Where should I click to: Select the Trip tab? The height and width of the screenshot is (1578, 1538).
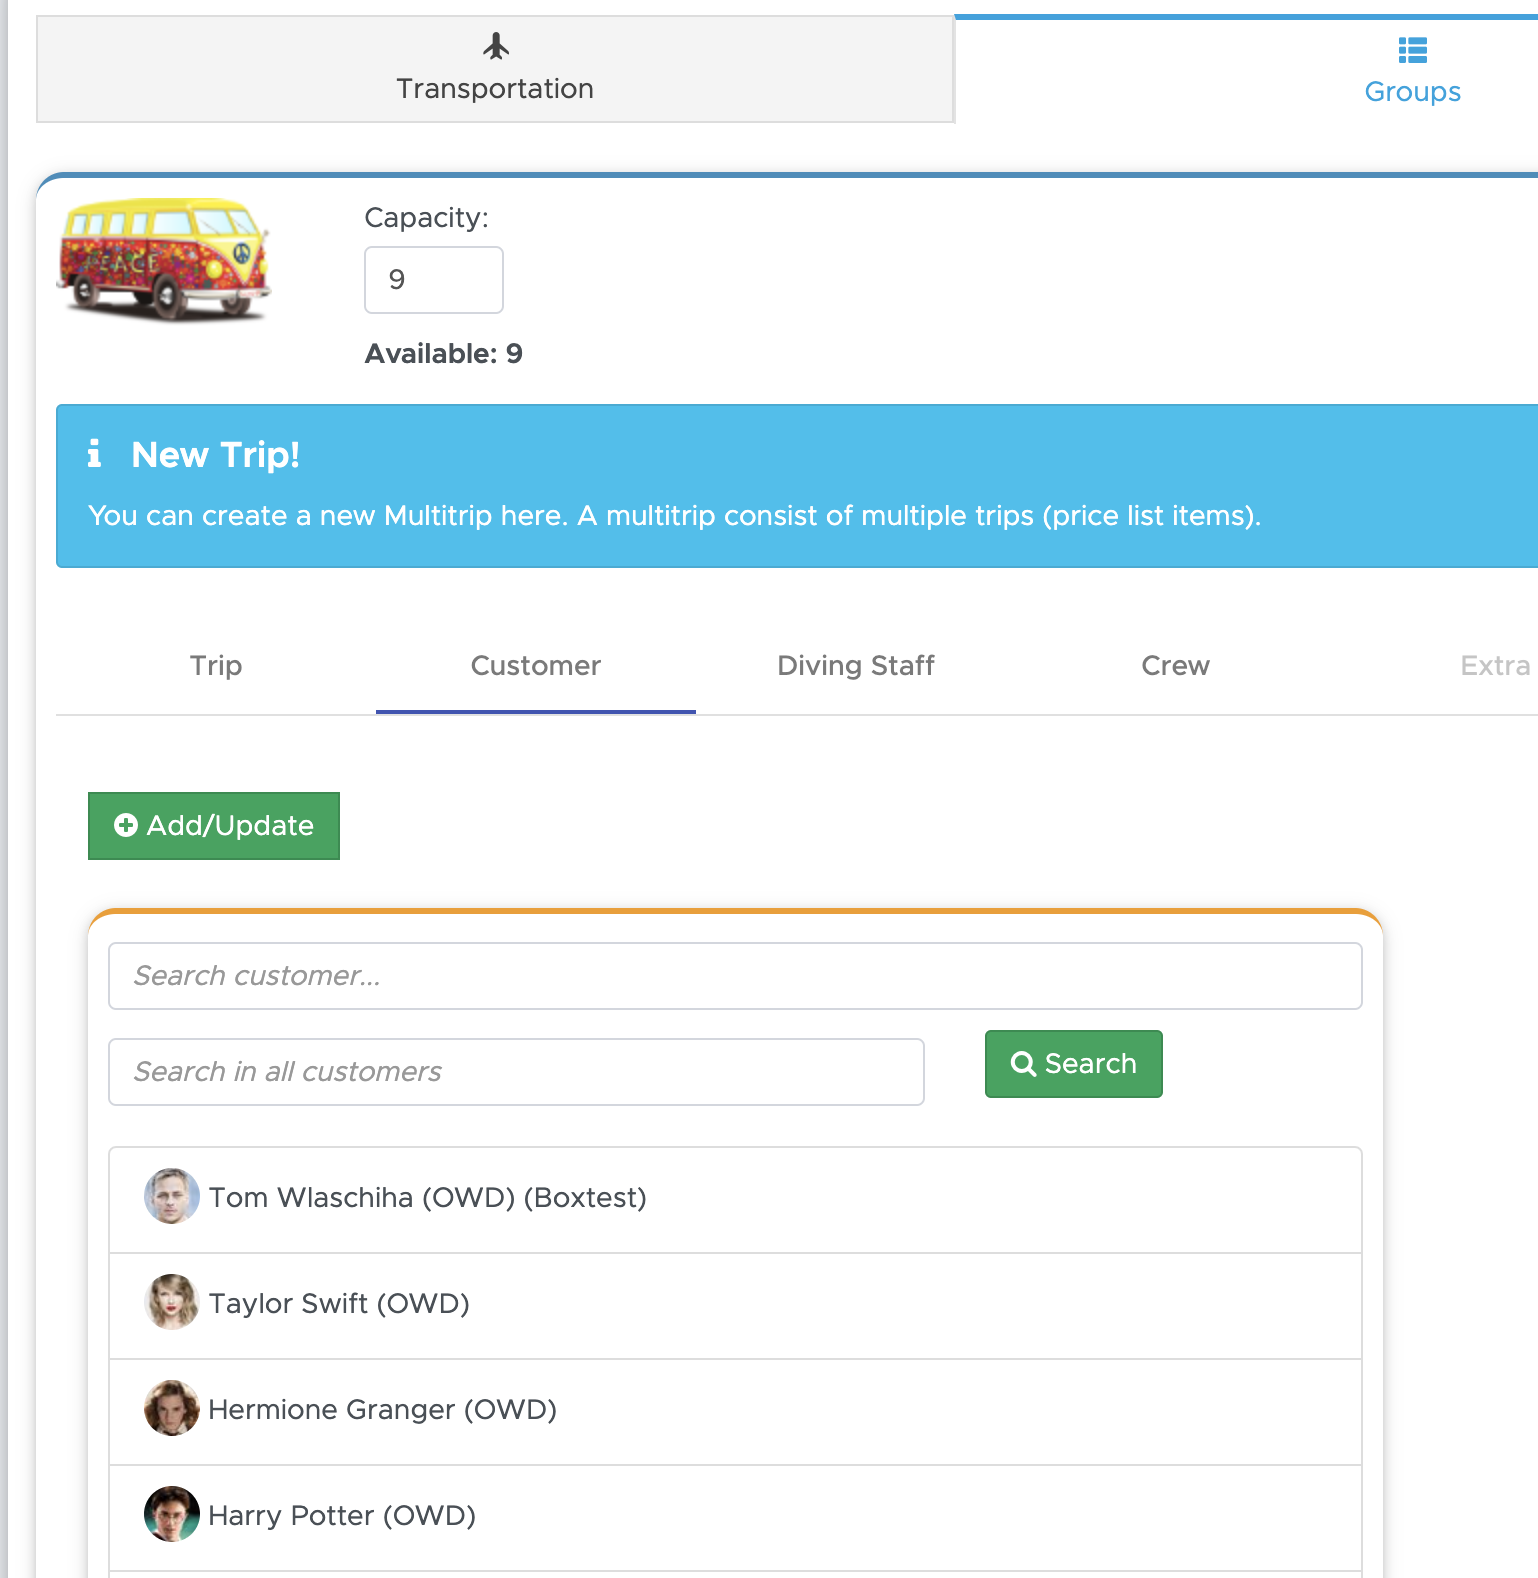click(x=216, y=666)
